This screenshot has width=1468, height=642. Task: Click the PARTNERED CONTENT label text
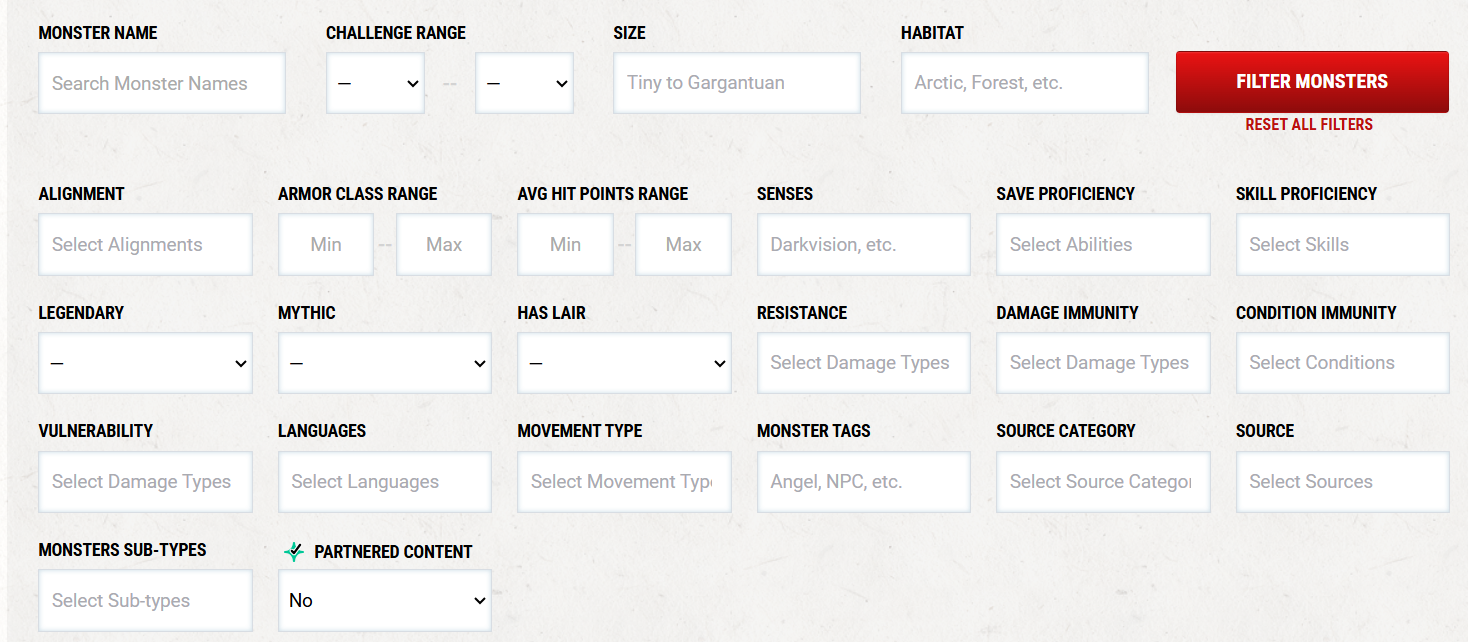click(393, 552)
